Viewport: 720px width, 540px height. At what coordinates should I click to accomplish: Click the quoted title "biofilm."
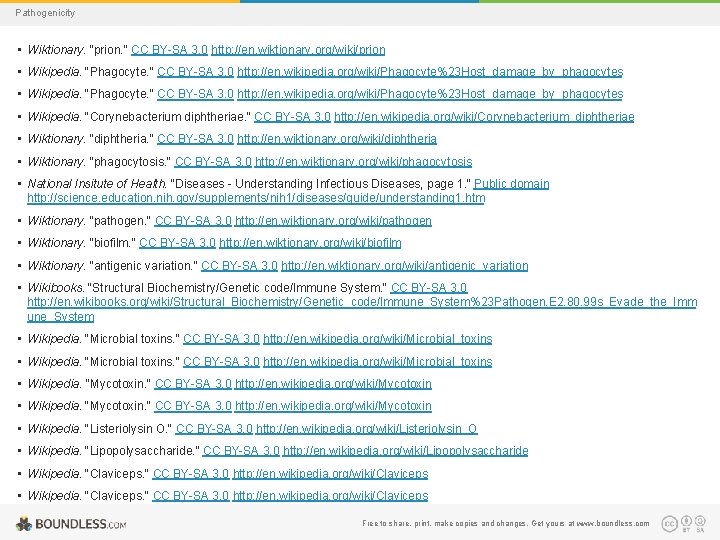click(x=112, y=243)
